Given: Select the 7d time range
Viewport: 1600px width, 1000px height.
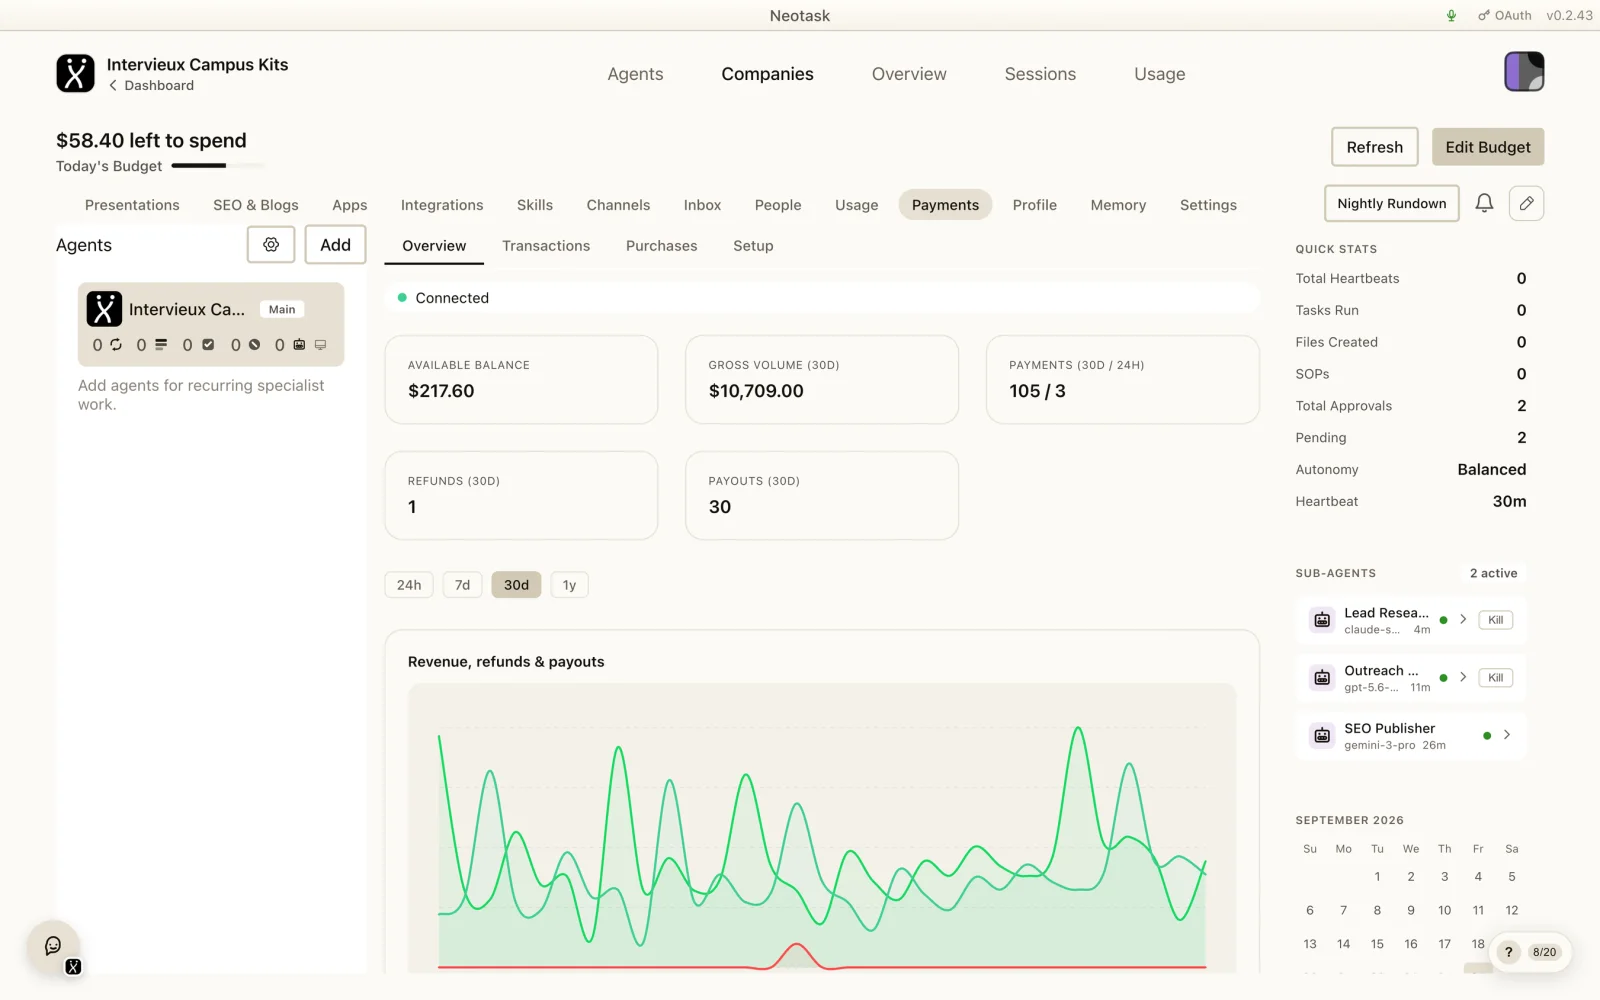Looking at the screenshot, I should [462, 585].
